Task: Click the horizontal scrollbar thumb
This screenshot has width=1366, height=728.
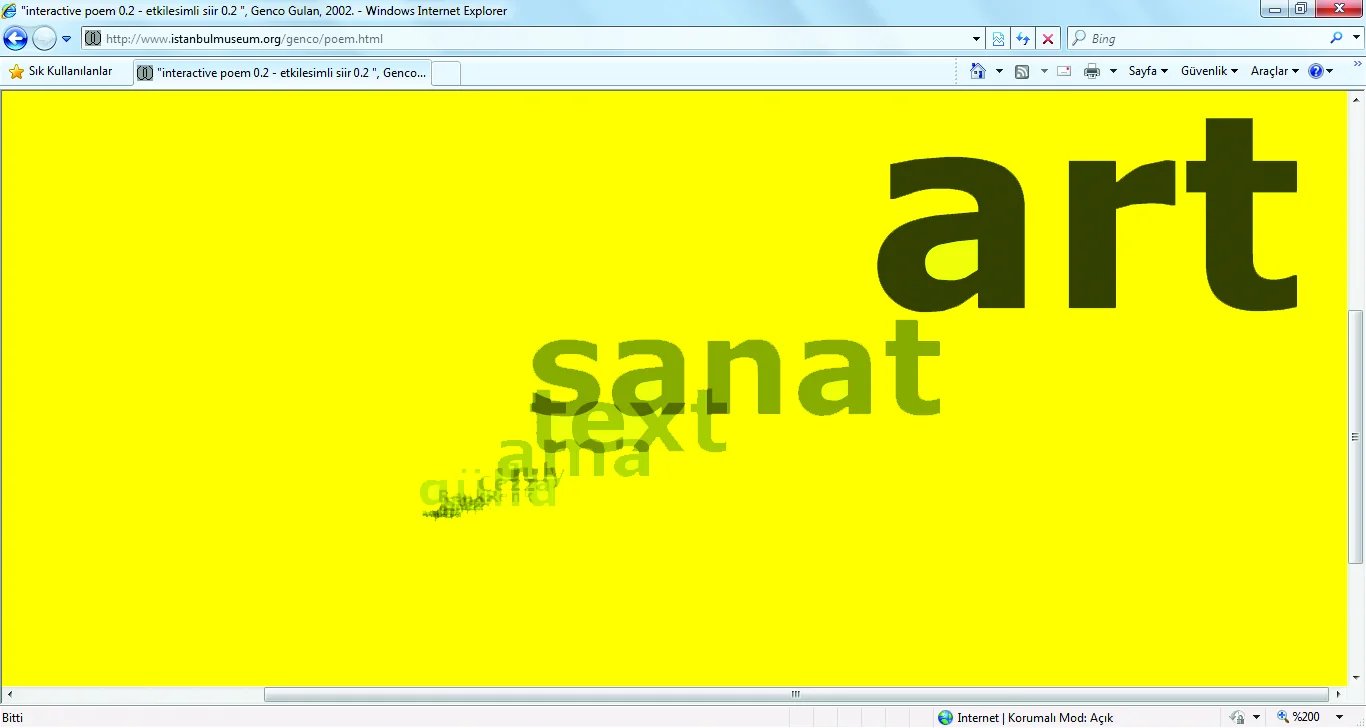Action: click(x=796, y=694)
